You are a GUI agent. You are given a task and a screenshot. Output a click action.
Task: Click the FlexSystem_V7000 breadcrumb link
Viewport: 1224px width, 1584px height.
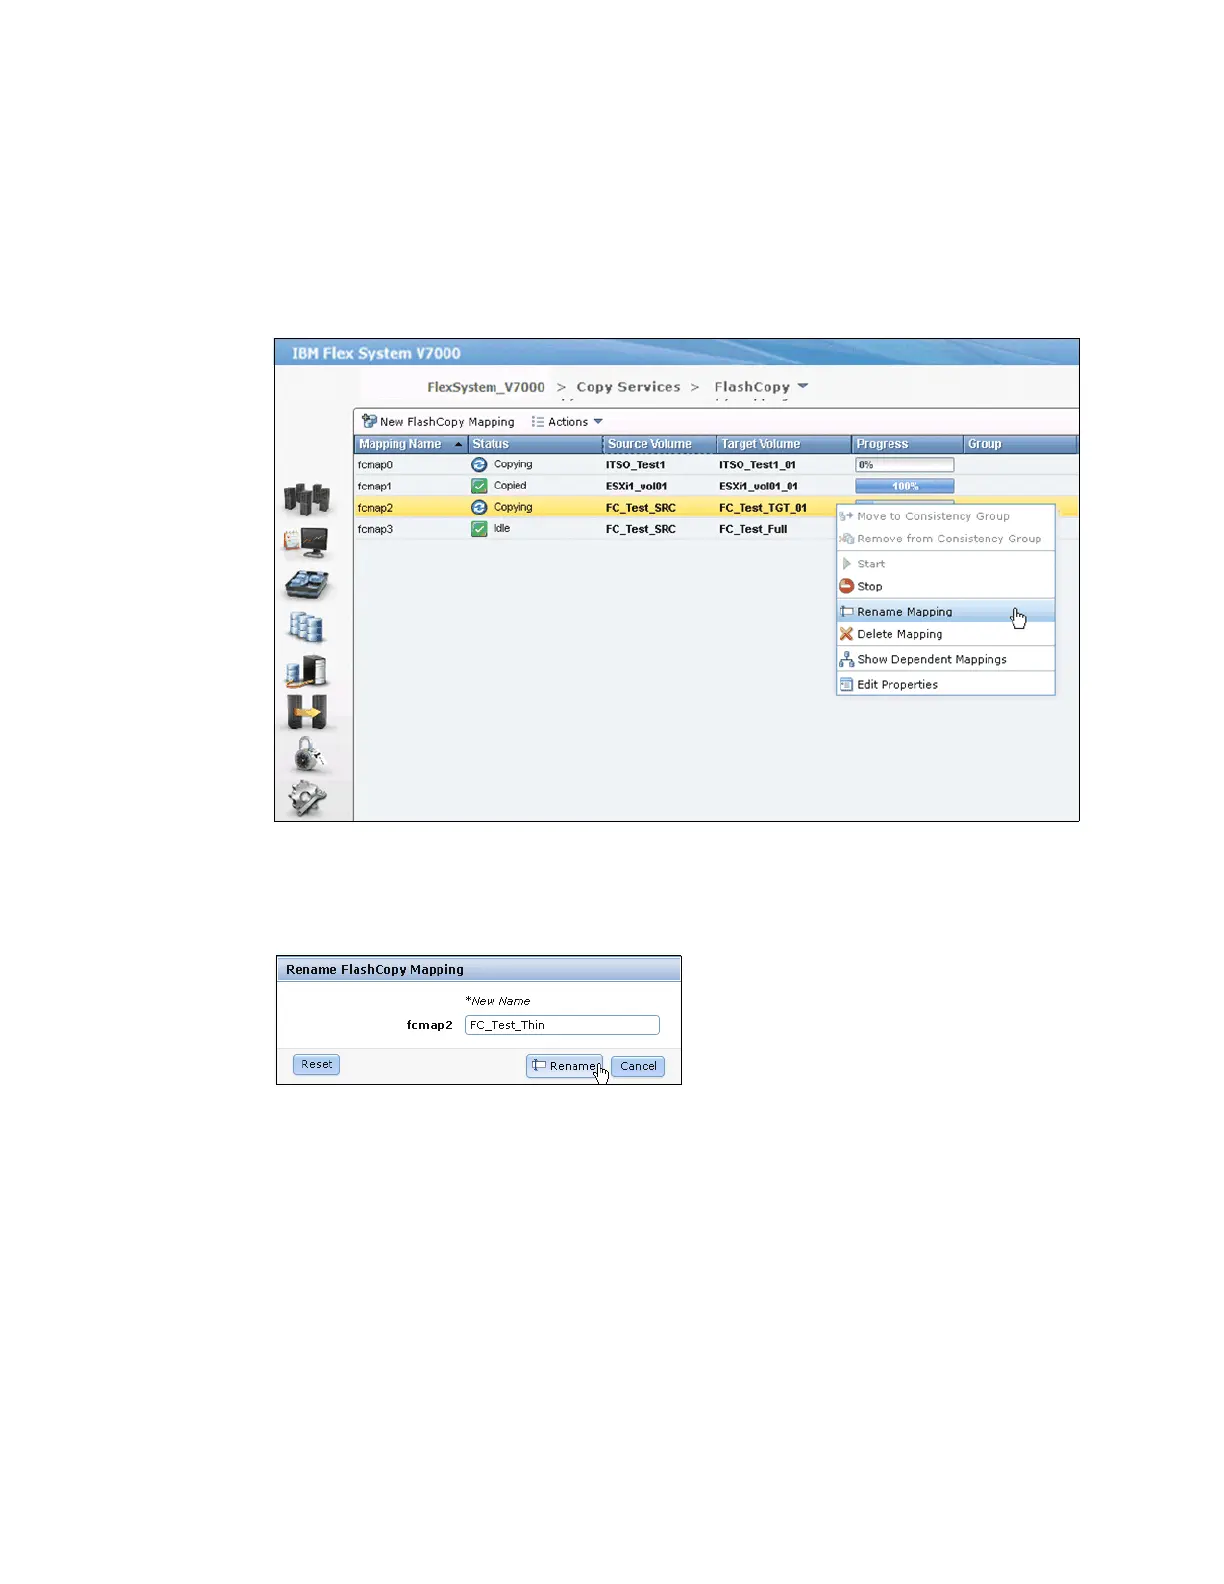click(x=486, y=387)
